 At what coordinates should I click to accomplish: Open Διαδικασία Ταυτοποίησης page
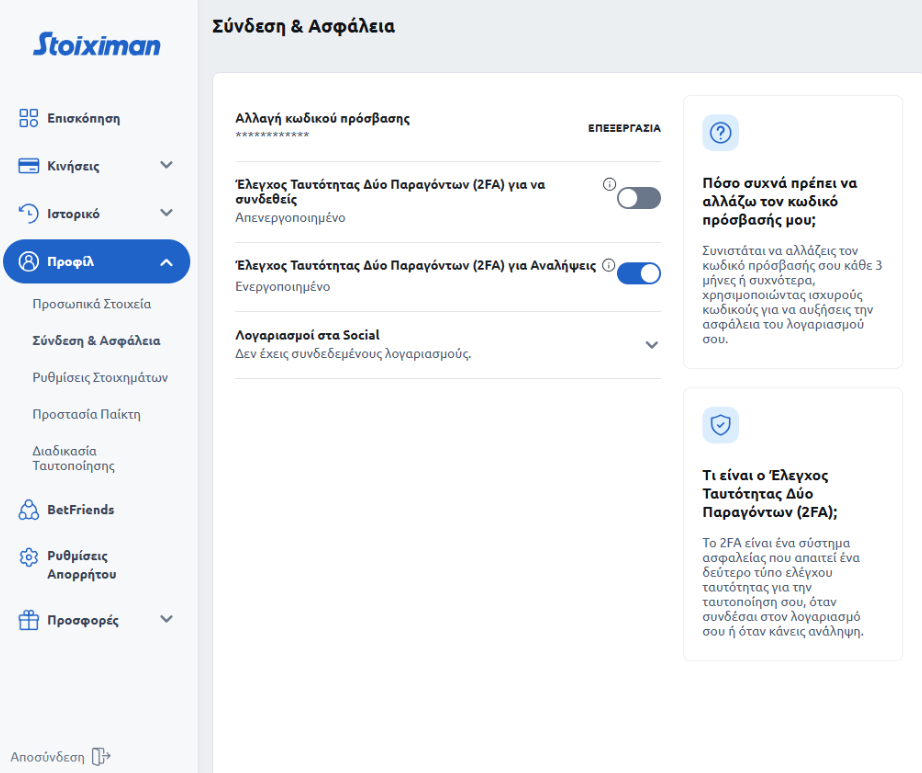[x=73, y=458]
